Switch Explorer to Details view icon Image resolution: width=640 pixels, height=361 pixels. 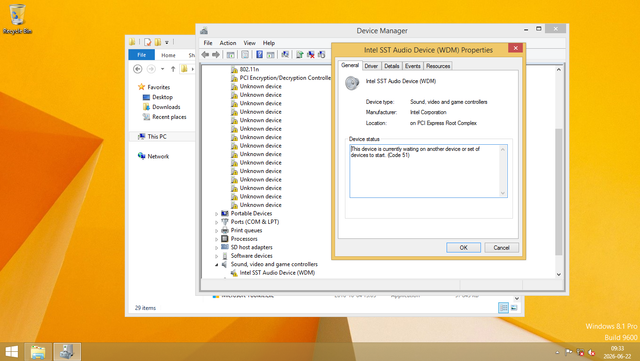503,308
